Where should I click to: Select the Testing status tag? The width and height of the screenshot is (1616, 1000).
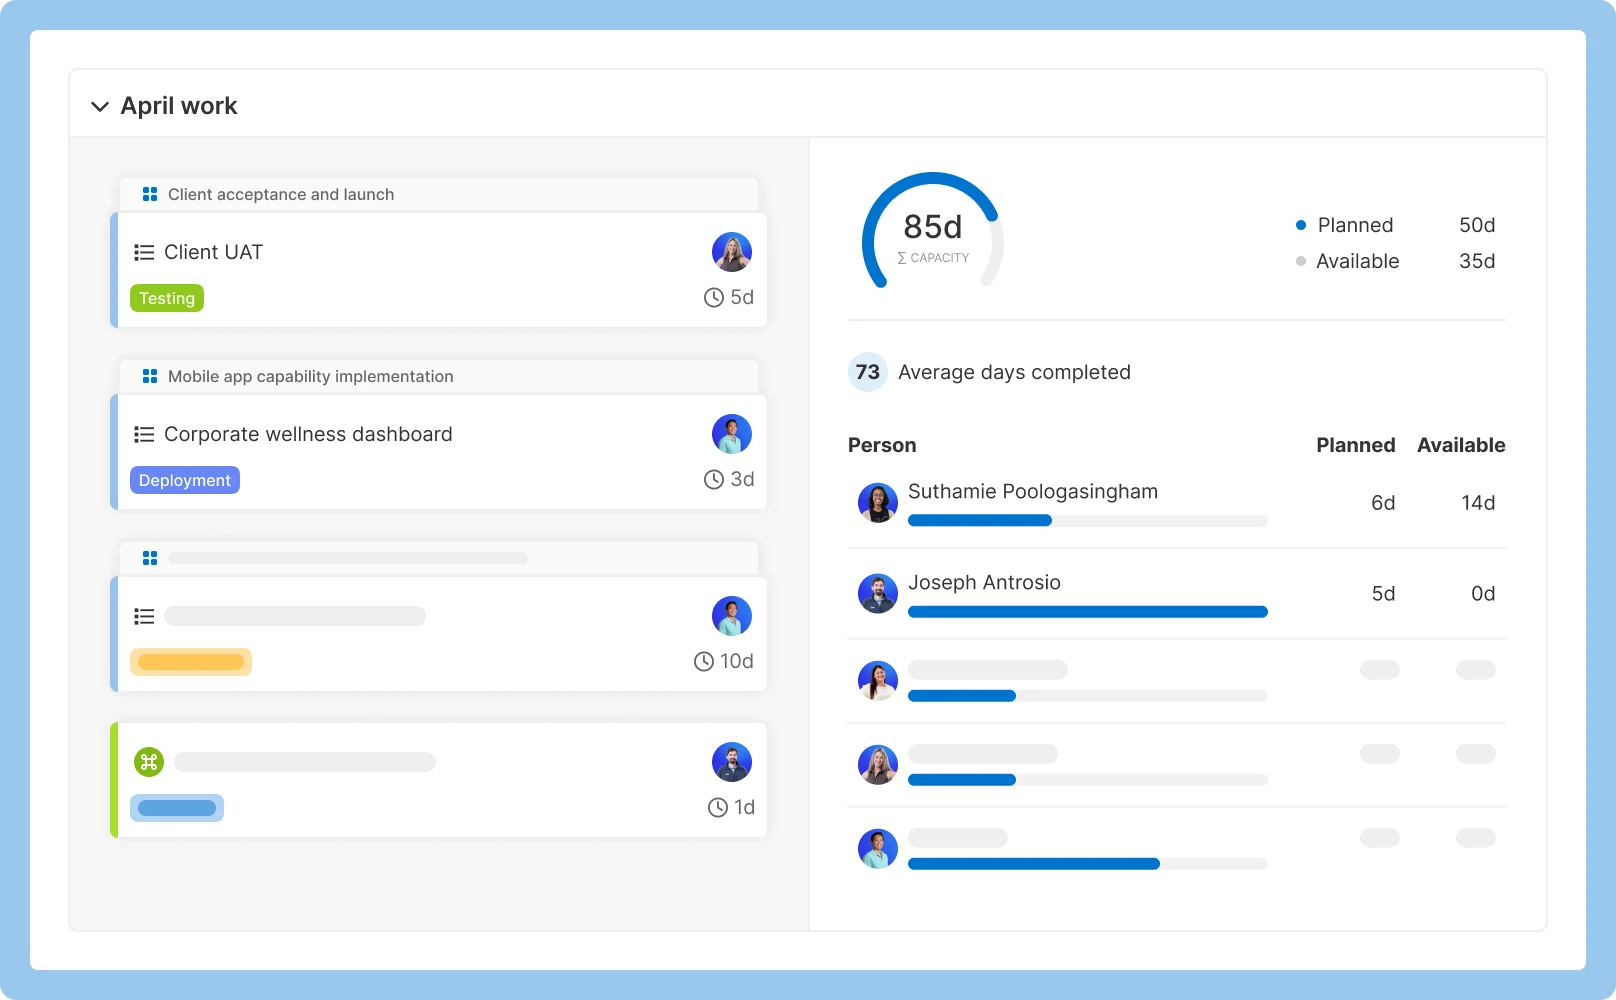coord(167,299)
